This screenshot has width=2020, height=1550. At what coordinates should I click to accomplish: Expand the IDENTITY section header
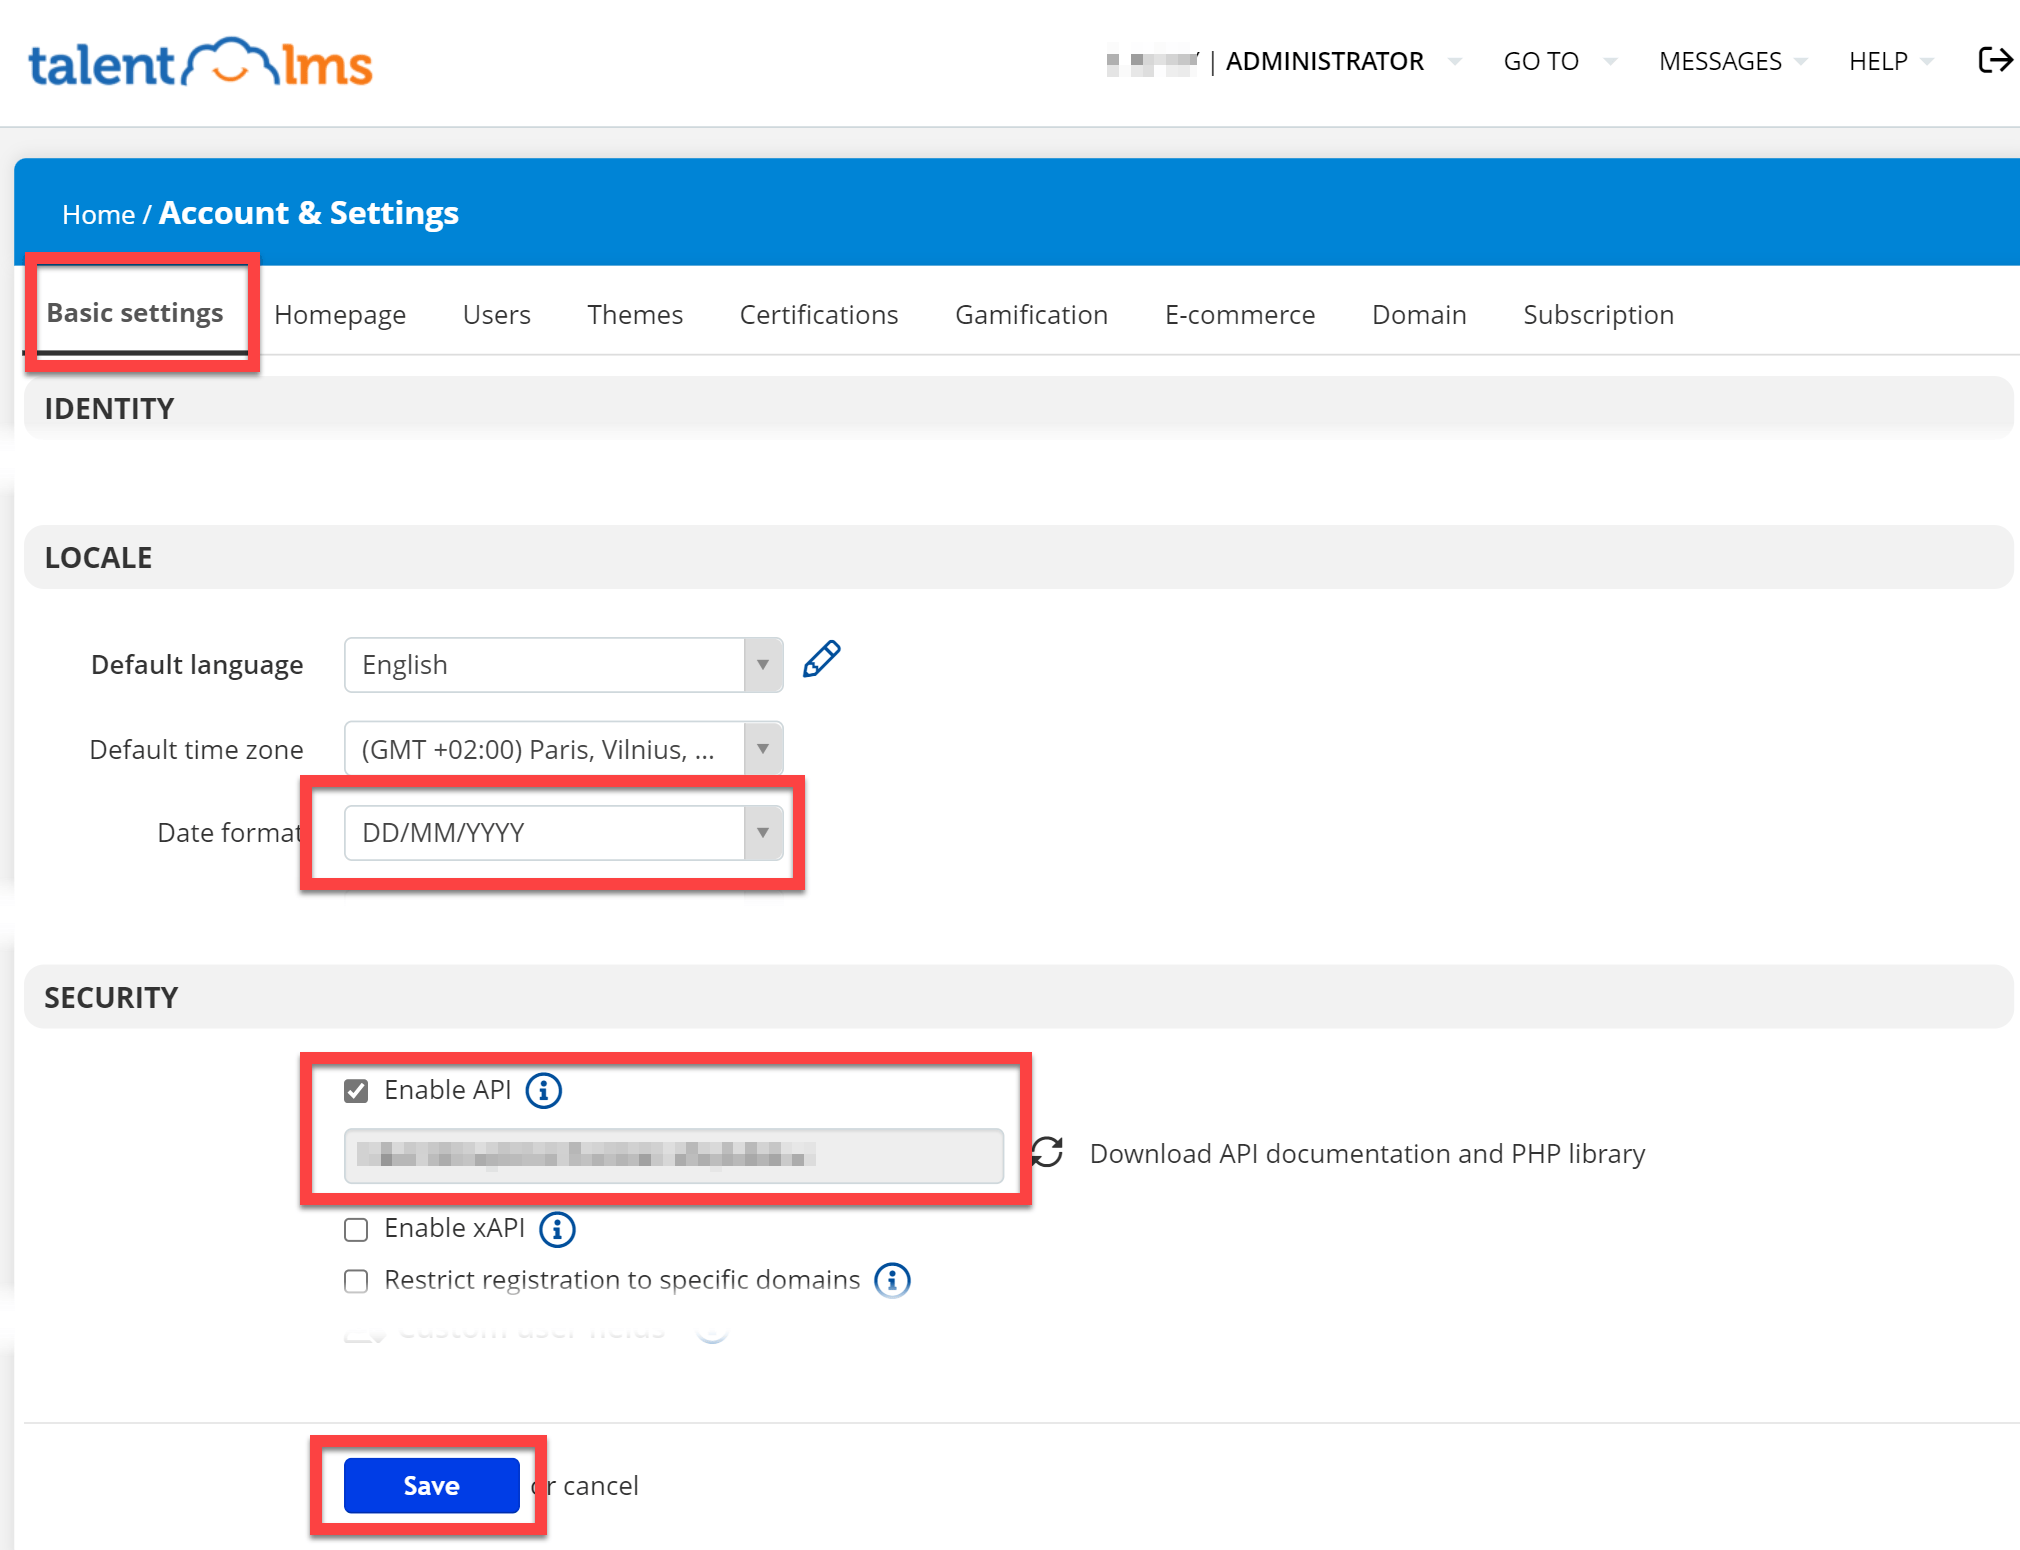pos(1018,408)
